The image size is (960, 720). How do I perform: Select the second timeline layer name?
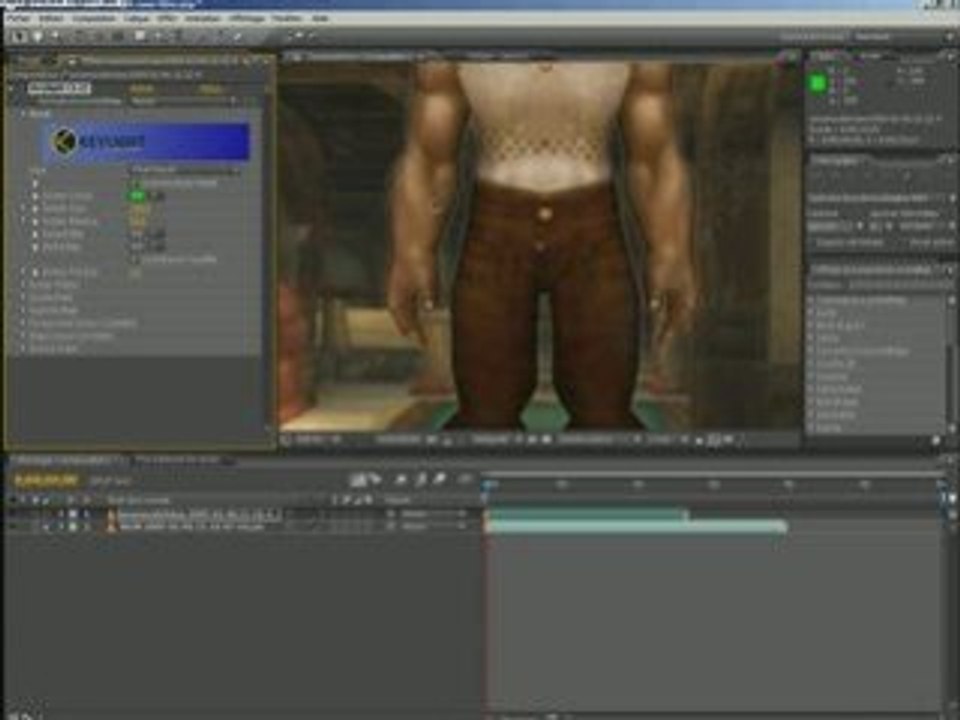tap(192, 526)
